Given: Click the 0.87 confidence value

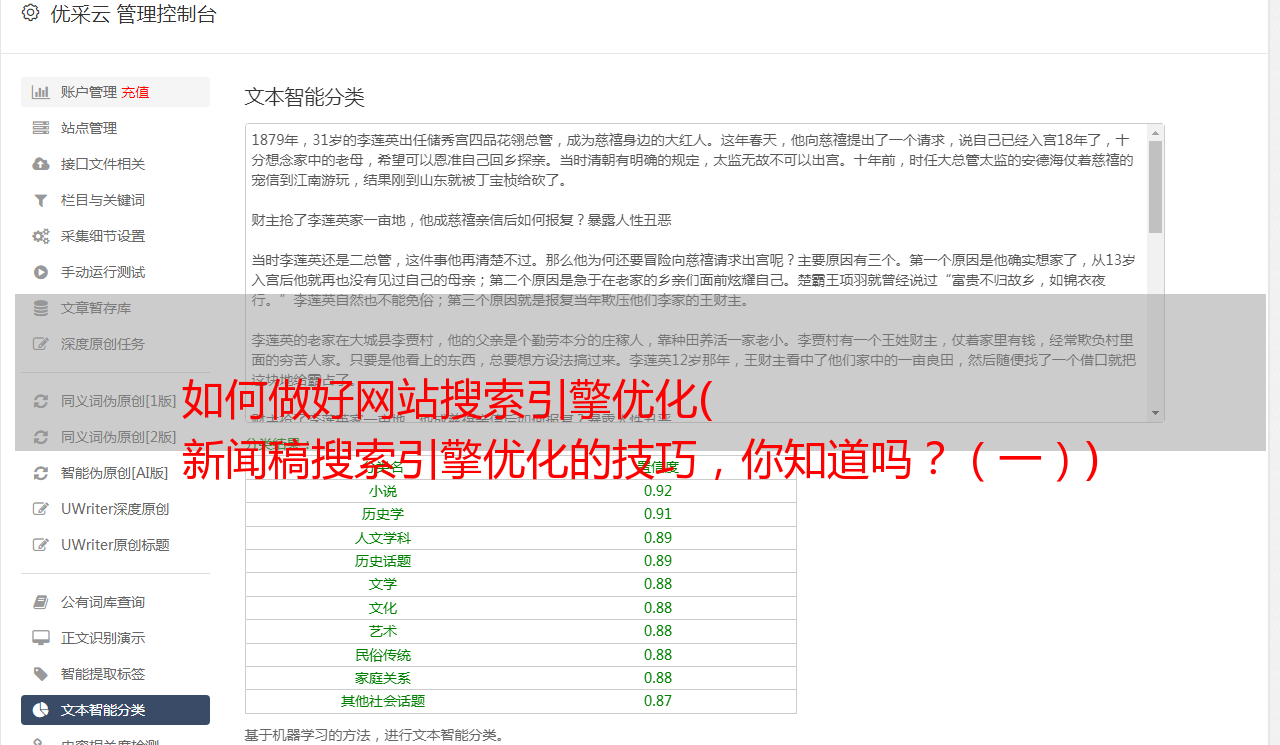Looking at the screenshot, I should (x=658, y=701).
